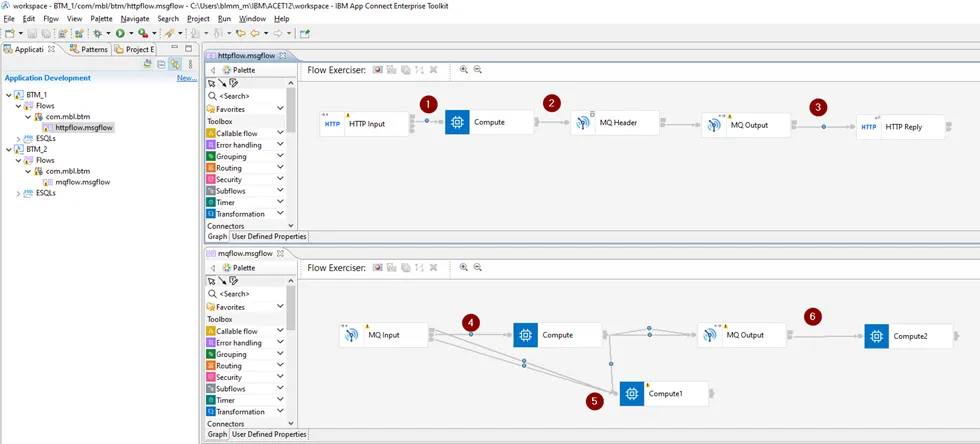Select the MQ Input node in mqflow
Viewport: 980px width, 444px height.
(383, 335)
